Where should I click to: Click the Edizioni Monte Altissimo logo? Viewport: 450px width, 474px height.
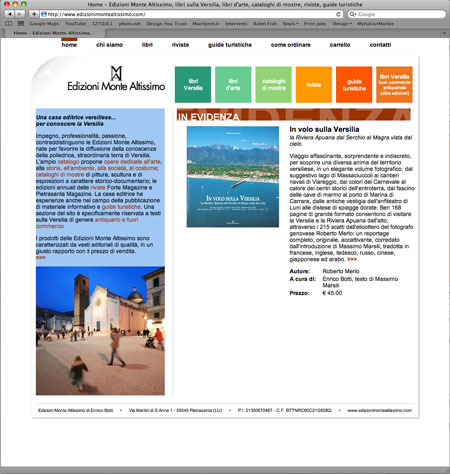point(116,79)
